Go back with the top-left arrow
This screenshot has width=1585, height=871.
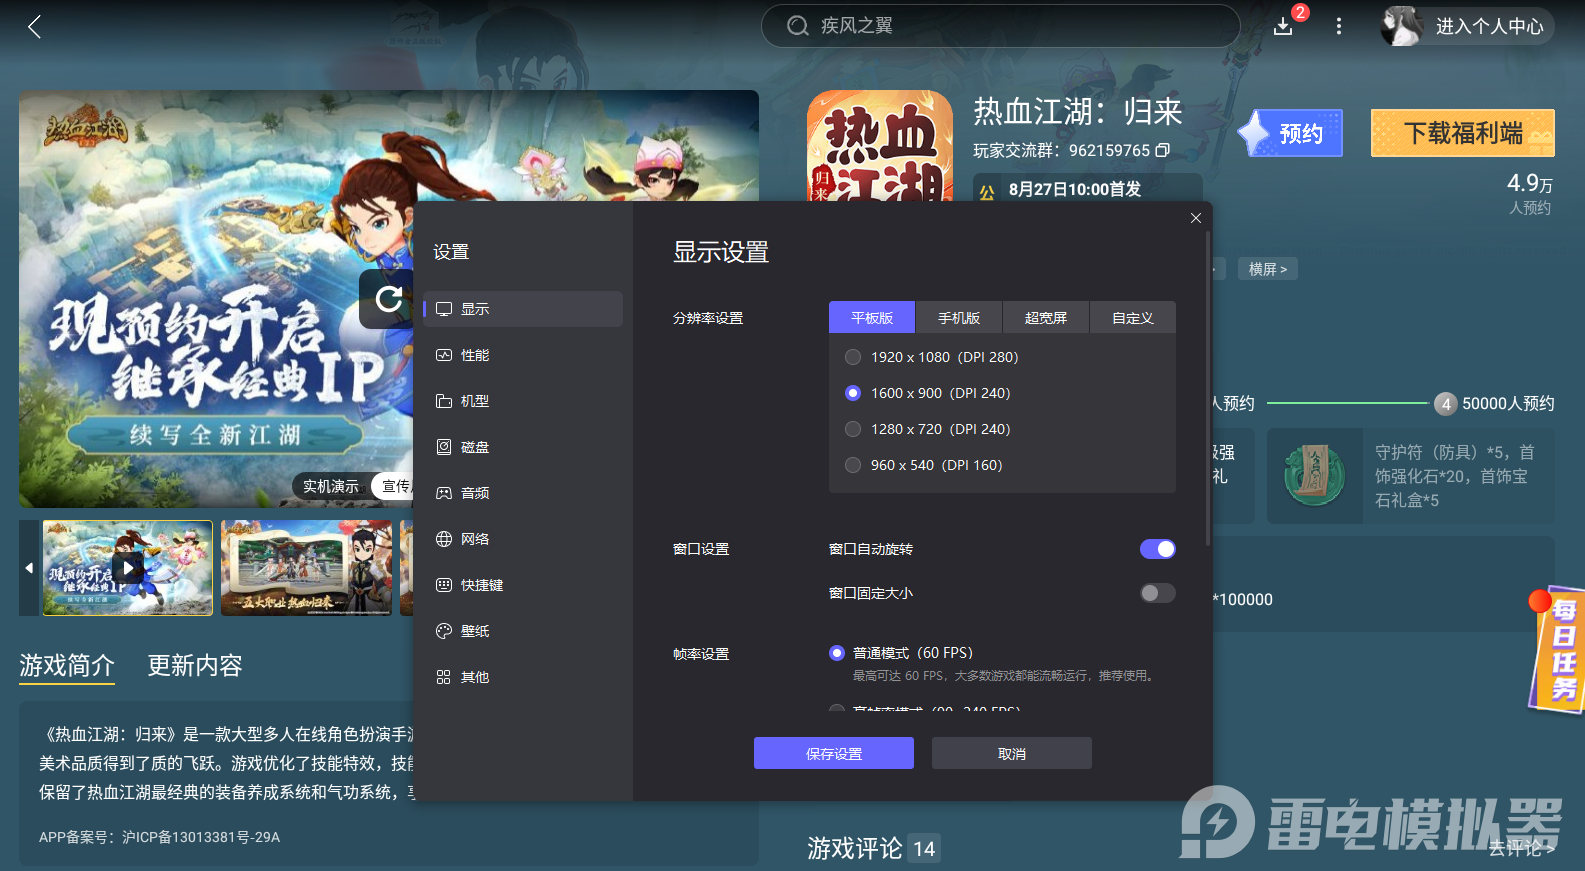[x=35, y=27]
